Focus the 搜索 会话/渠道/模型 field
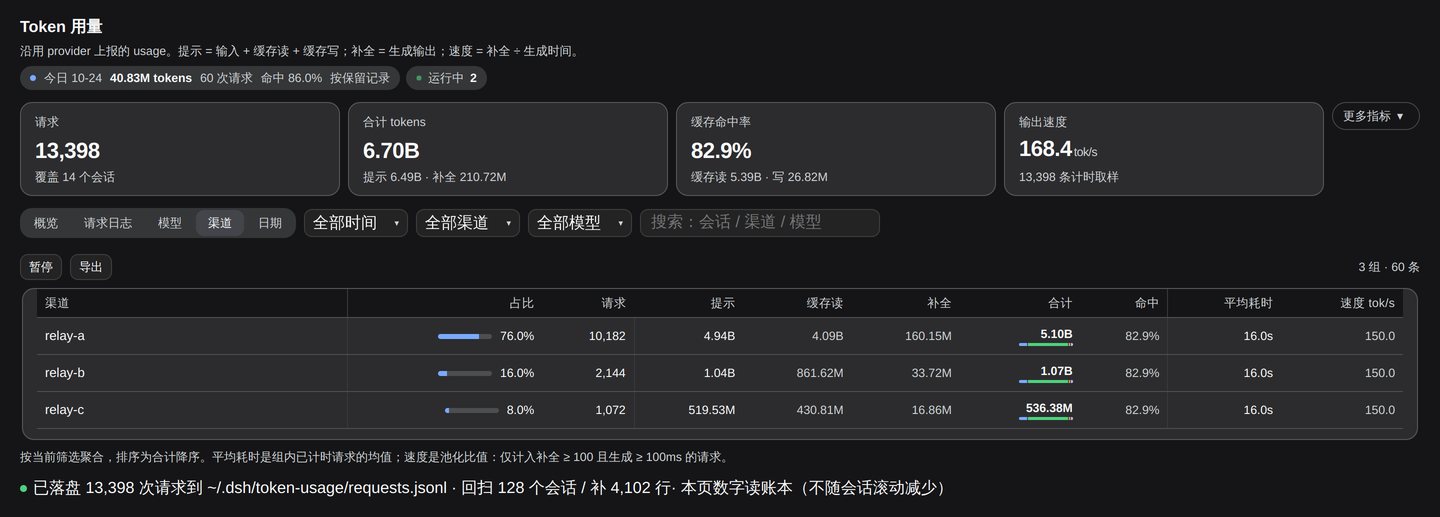This screenshot has height=517, width=1440. (x=760, y=223)
